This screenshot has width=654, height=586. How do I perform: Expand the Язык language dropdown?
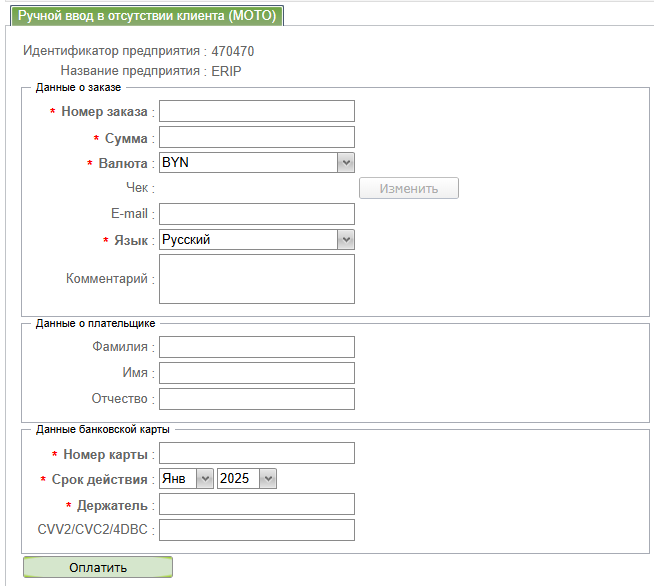click(257, 240)
